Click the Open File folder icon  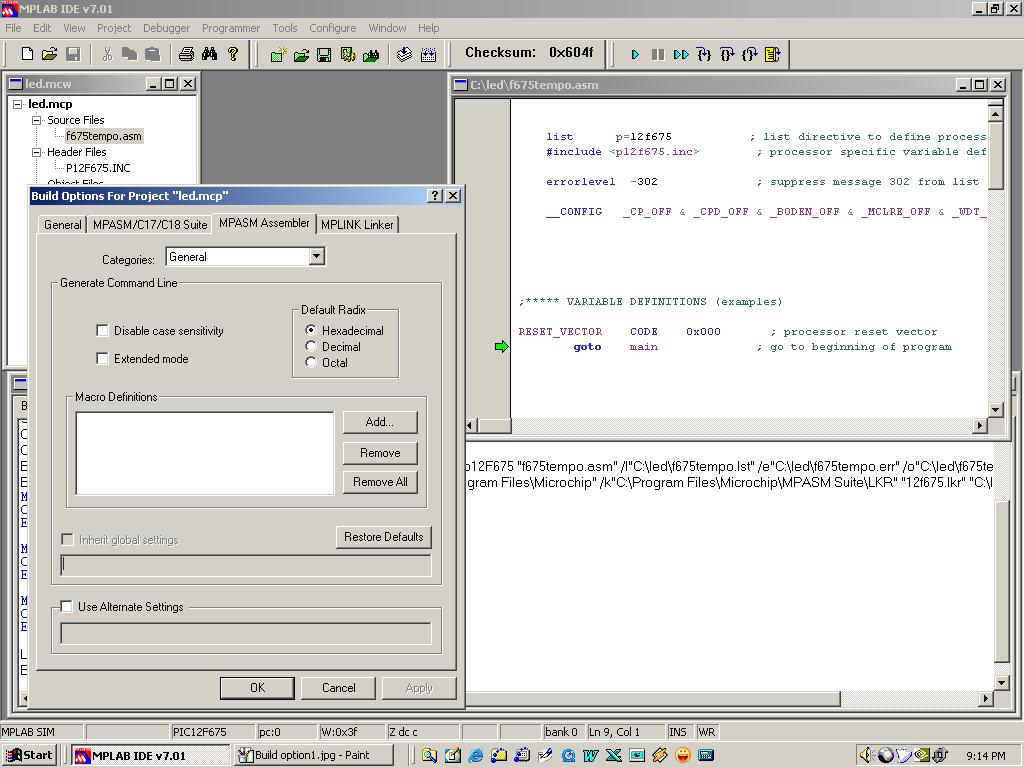[x=48, y=54]
